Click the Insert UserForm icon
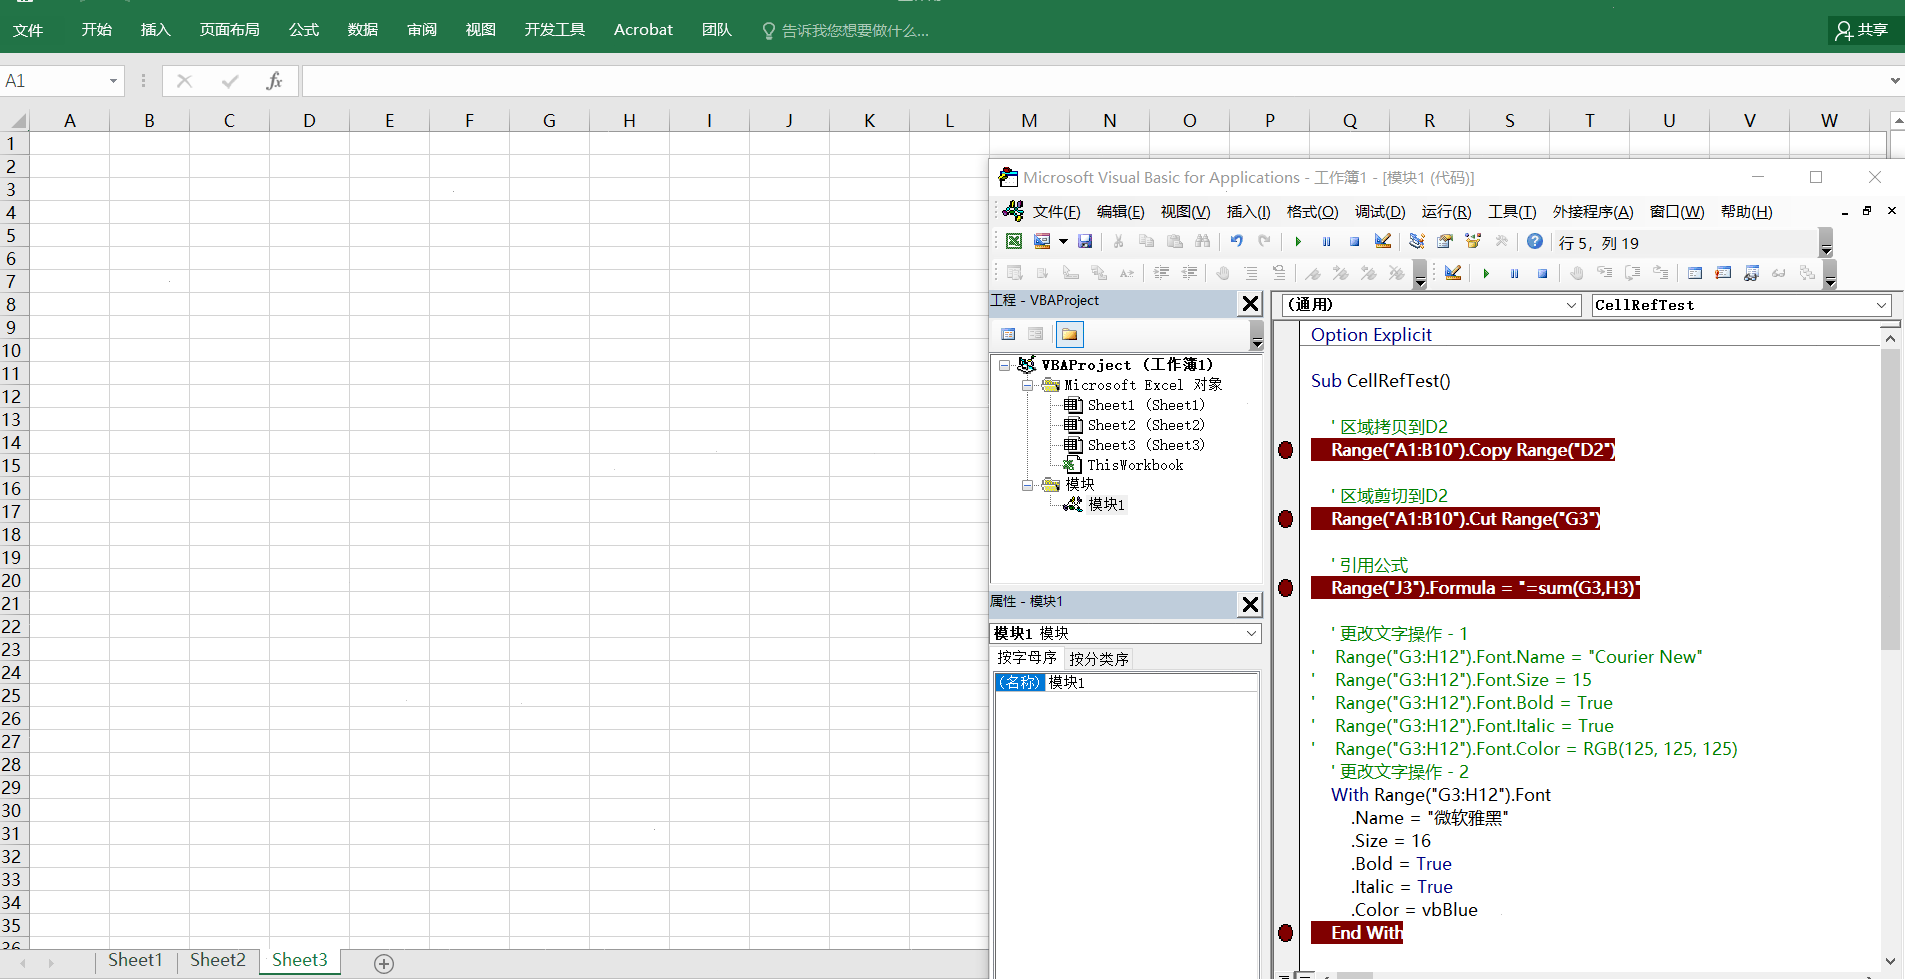The height and width of the screenshot is (979, 1905). point(1042,241)
